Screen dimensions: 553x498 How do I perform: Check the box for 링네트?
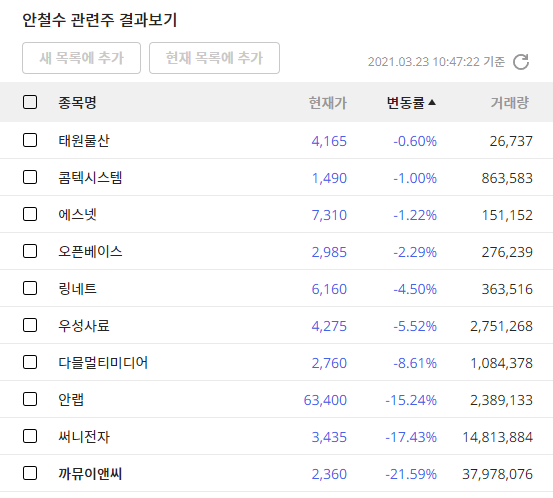[30, 288]
